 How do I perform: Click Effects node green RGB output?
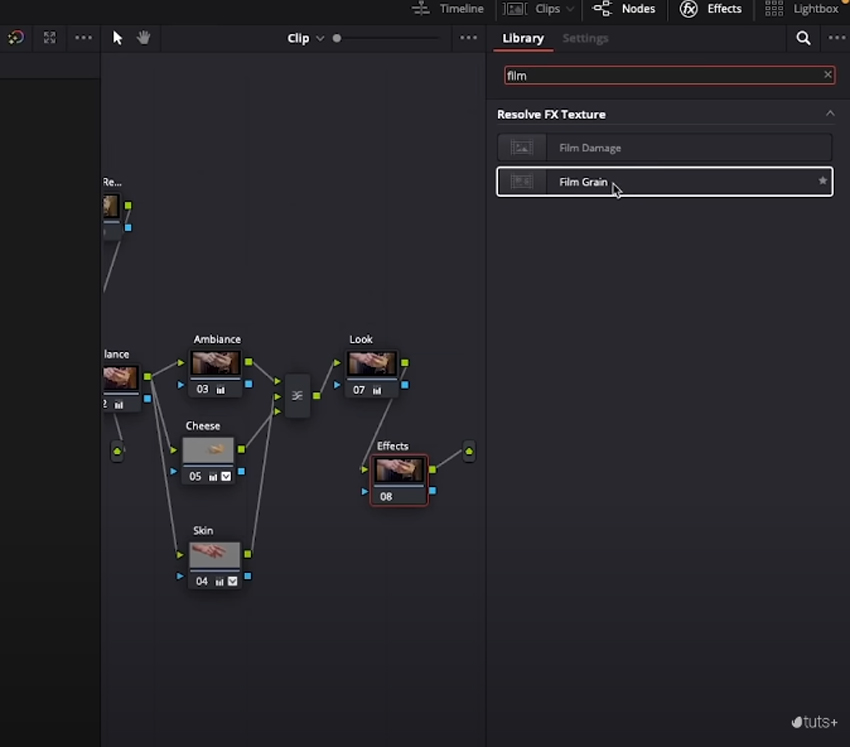point(433,469)
